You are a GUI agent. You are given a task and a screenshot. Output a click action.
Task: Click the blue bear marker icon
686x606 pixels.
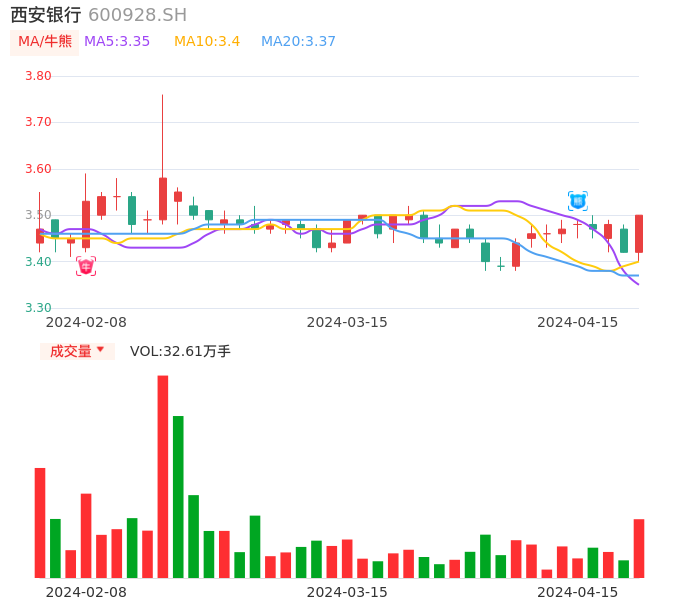[x=578, y=201]
